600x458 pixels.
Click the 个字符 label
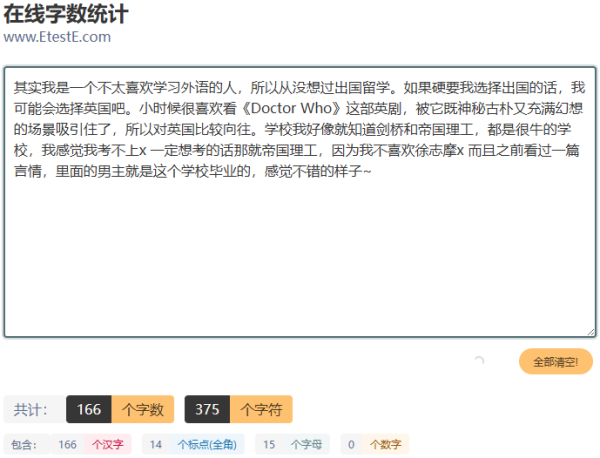tap(261, 409)
